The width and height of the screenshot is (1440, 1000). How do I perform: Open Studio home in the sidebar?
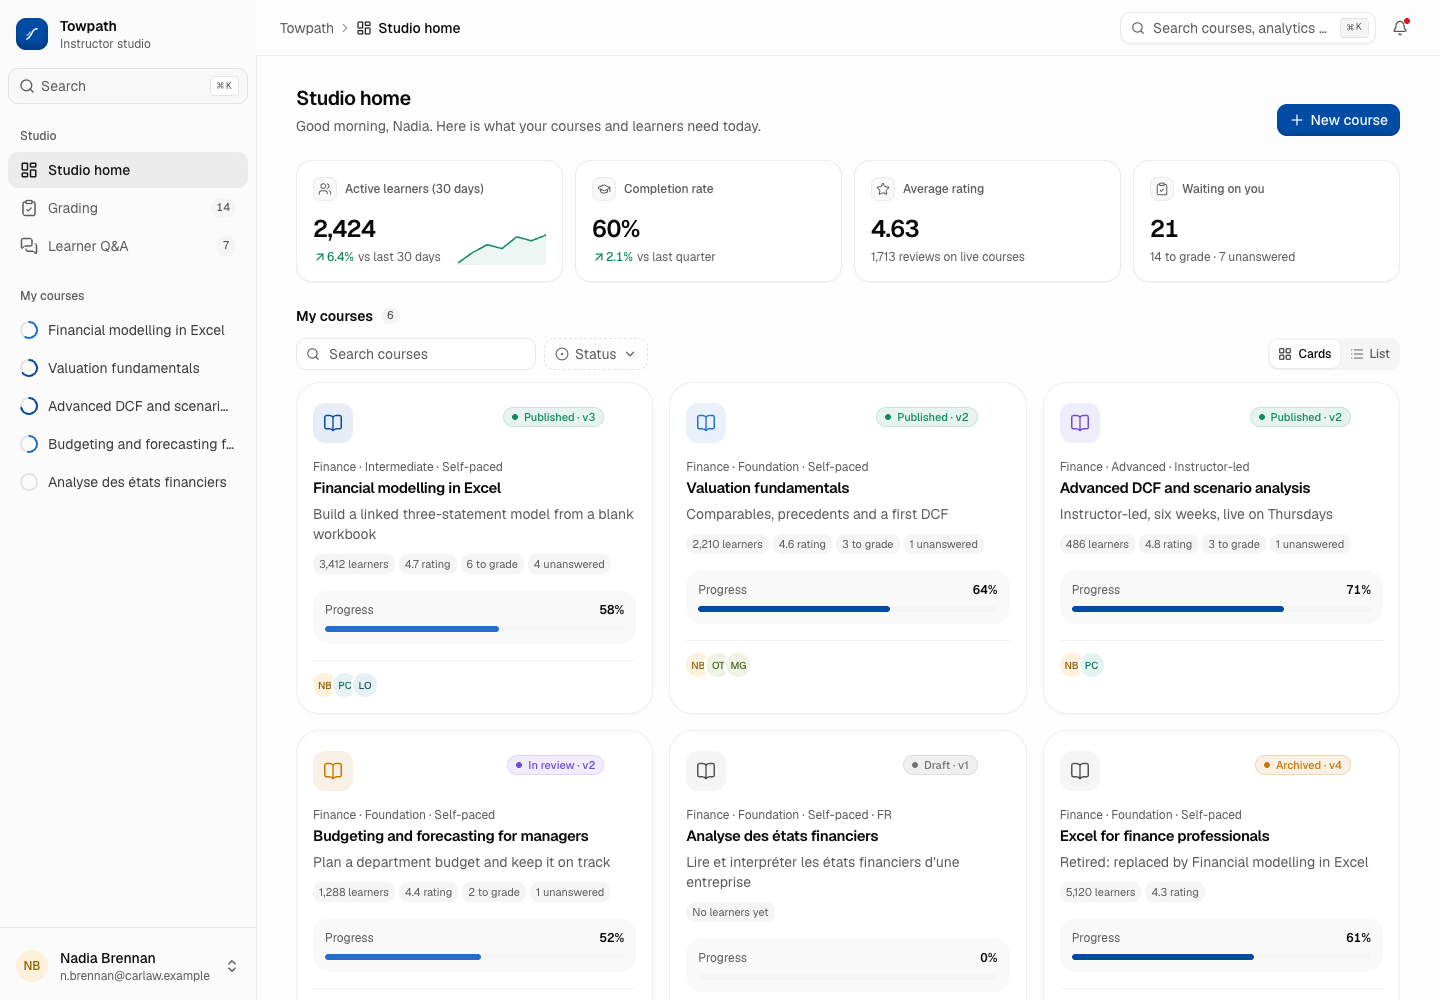(128, 170)
